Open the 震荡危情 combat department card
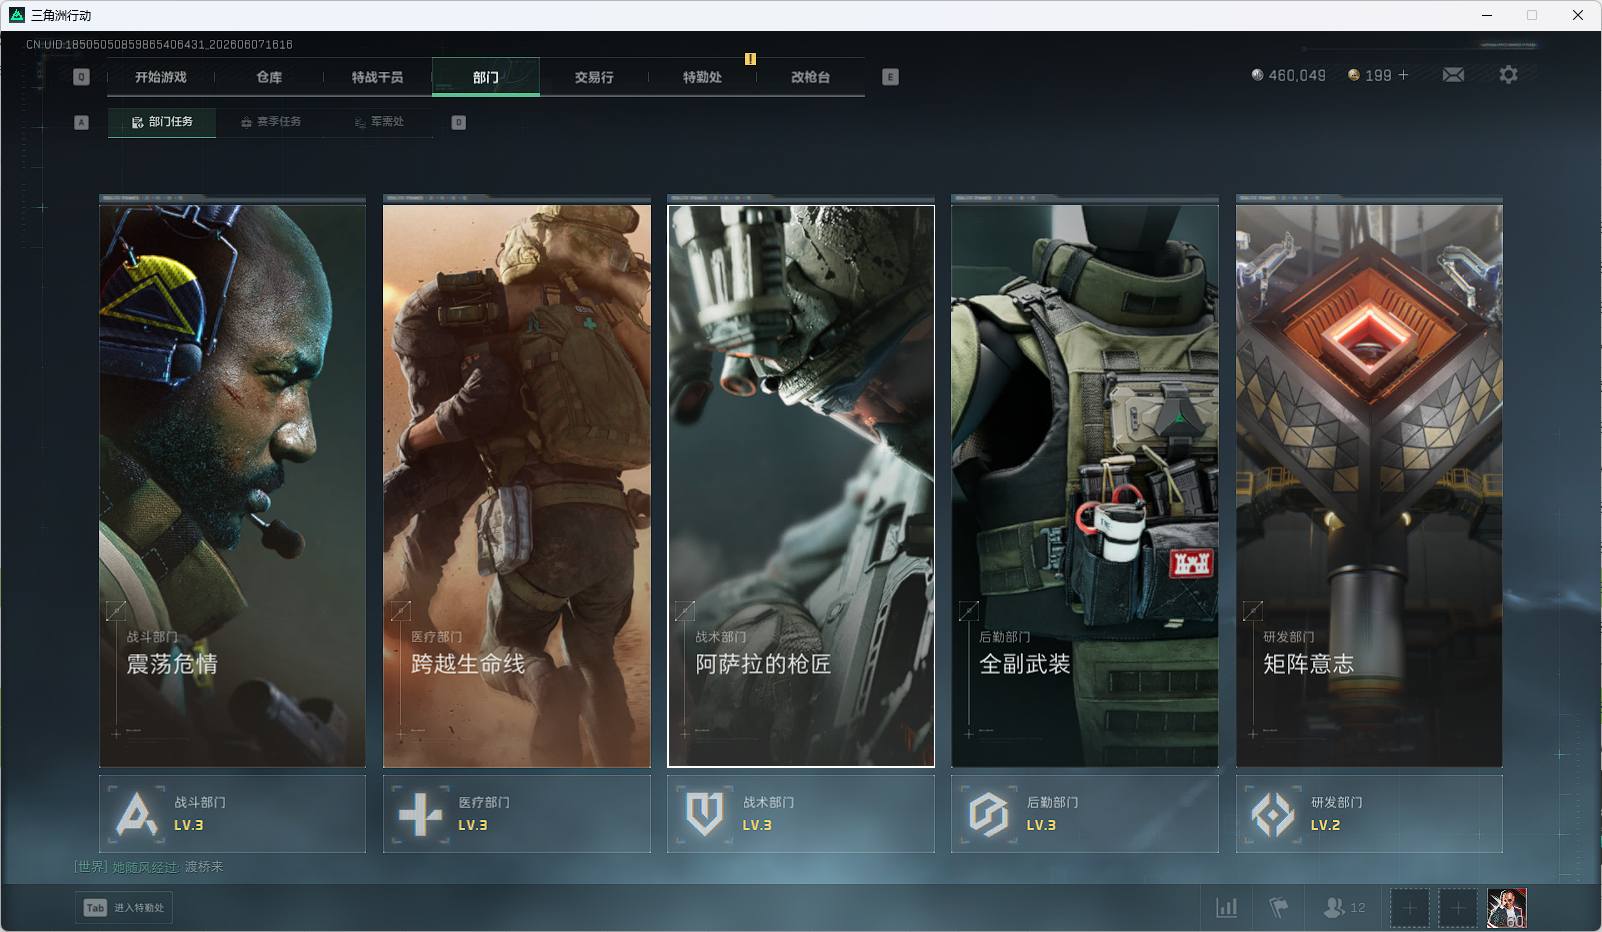 [232, 486]
